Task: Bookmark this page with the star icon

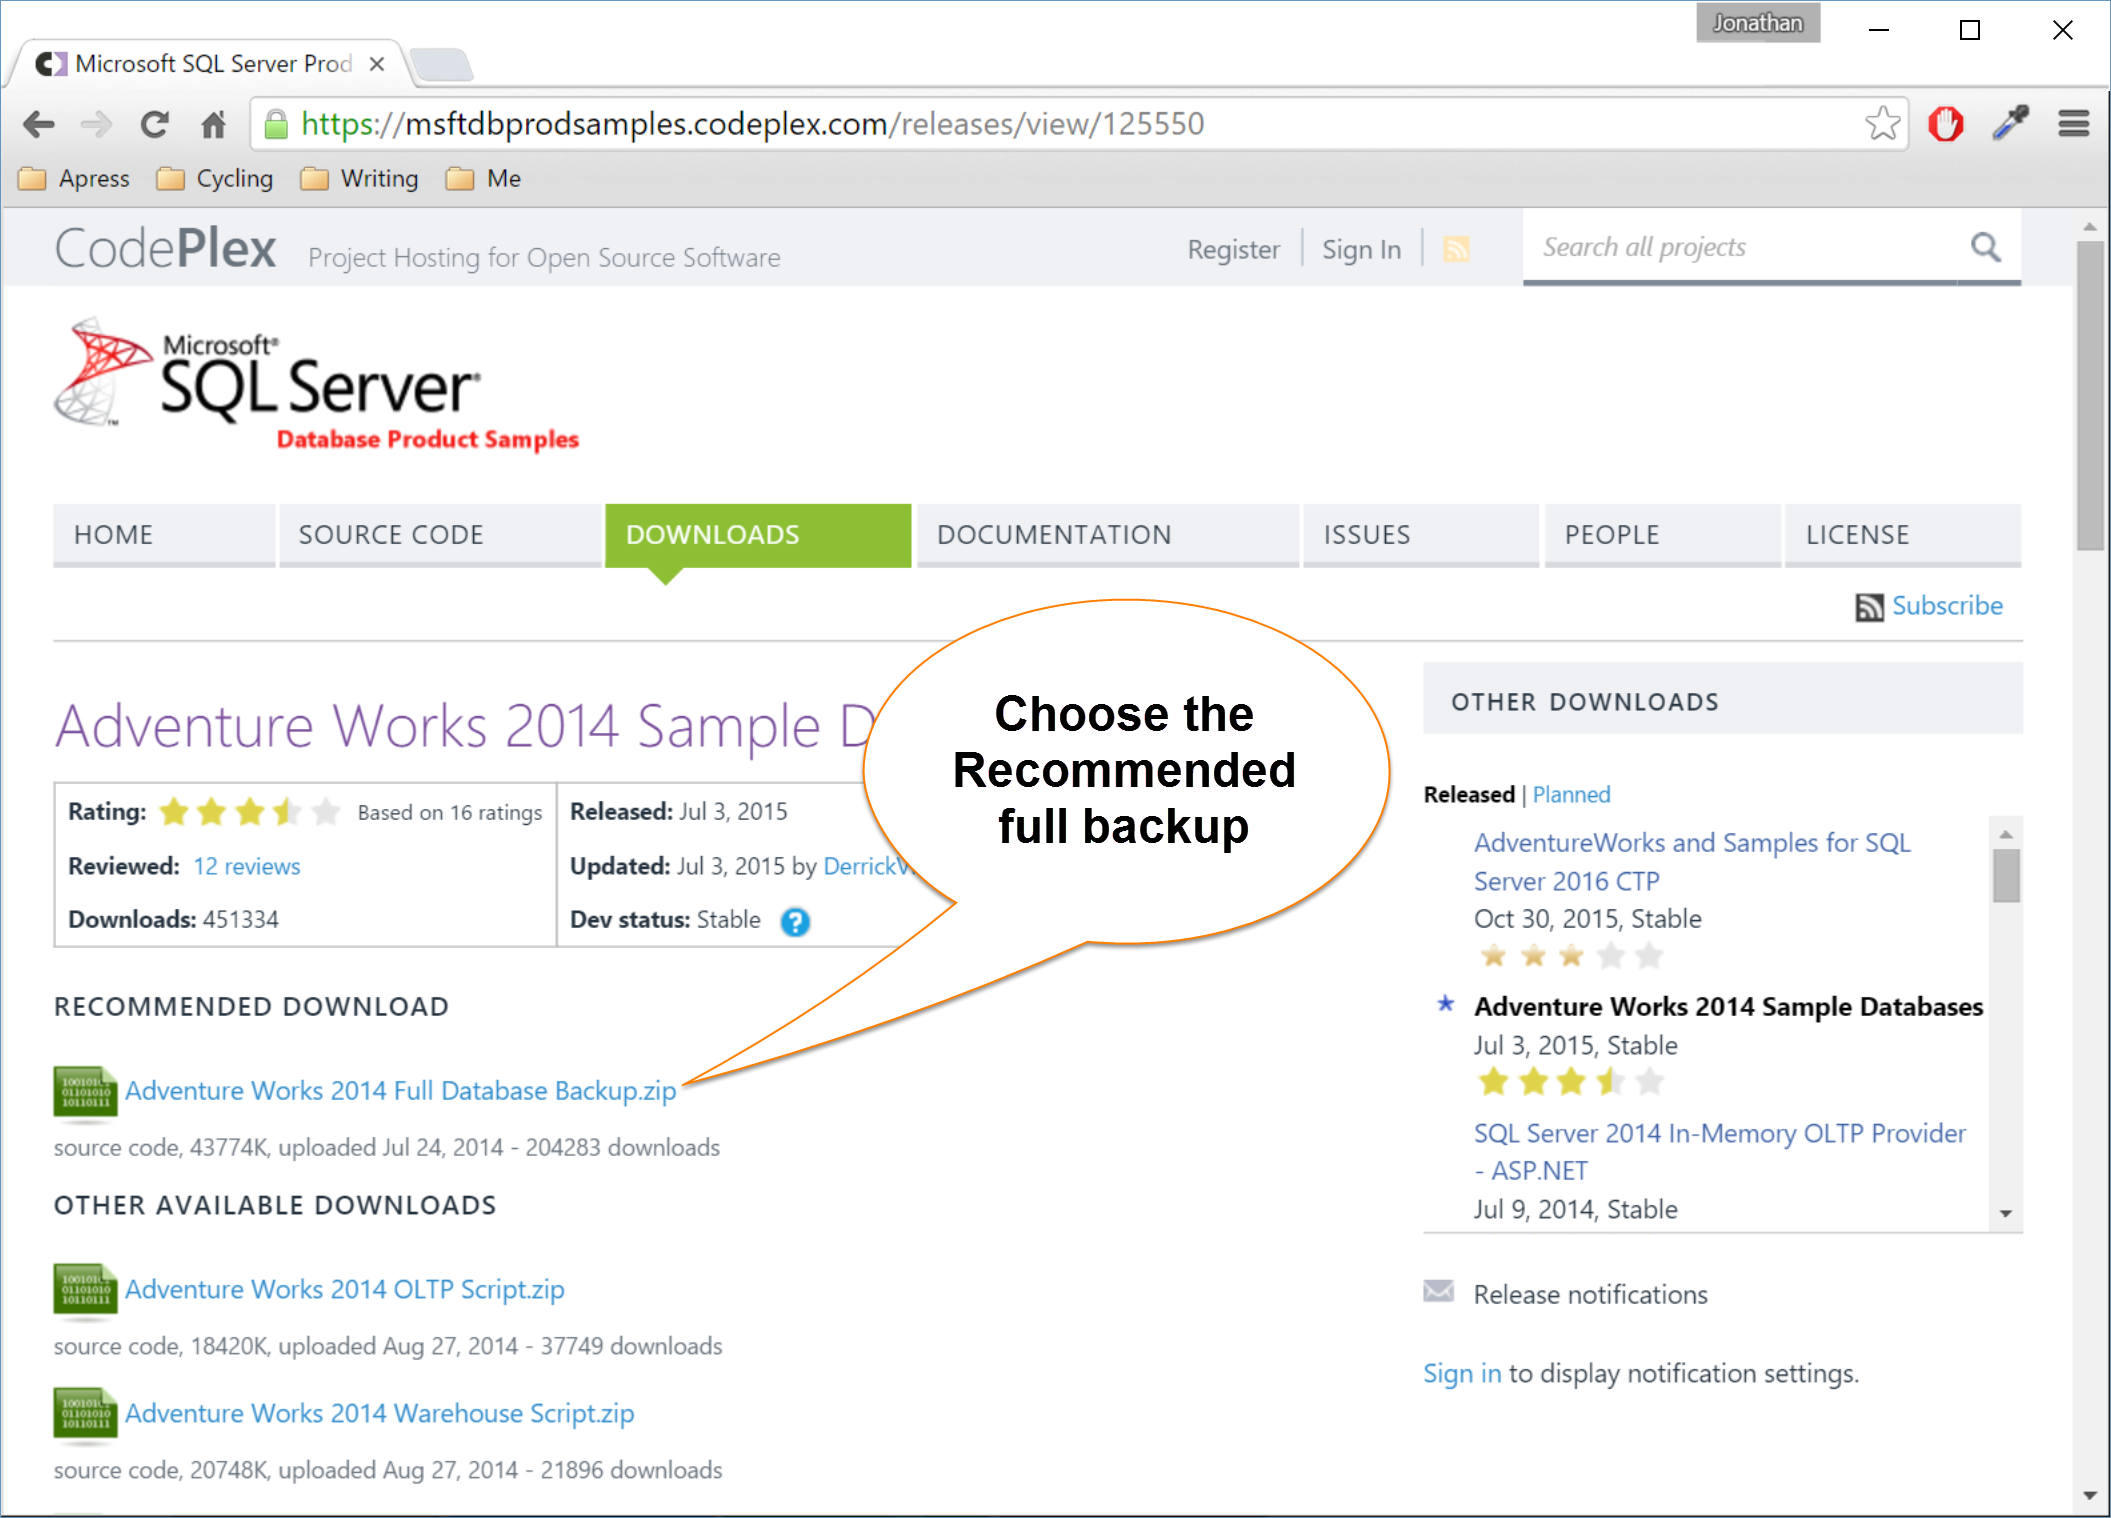Action: click(x=1882, y=124)
